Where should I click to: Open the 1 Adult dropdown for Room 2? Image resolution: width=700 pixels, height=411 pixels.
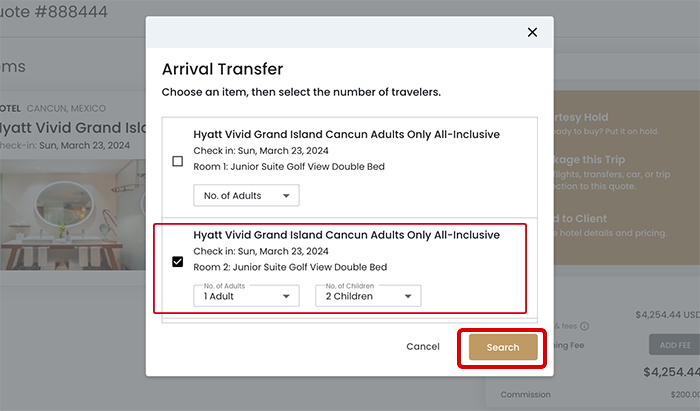[246, 296]
